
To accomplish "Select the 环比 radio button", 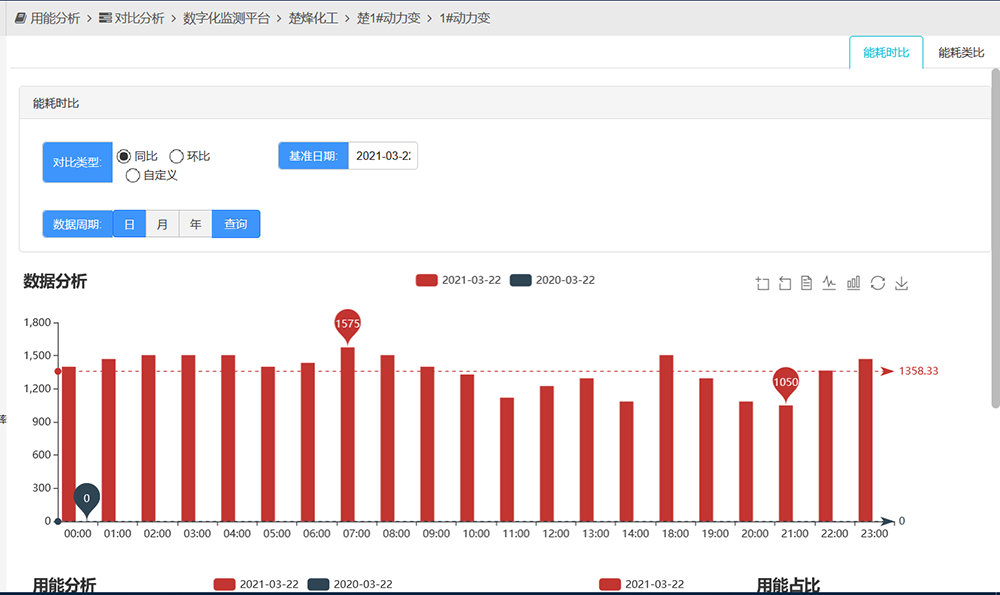I will coord(177,156).
